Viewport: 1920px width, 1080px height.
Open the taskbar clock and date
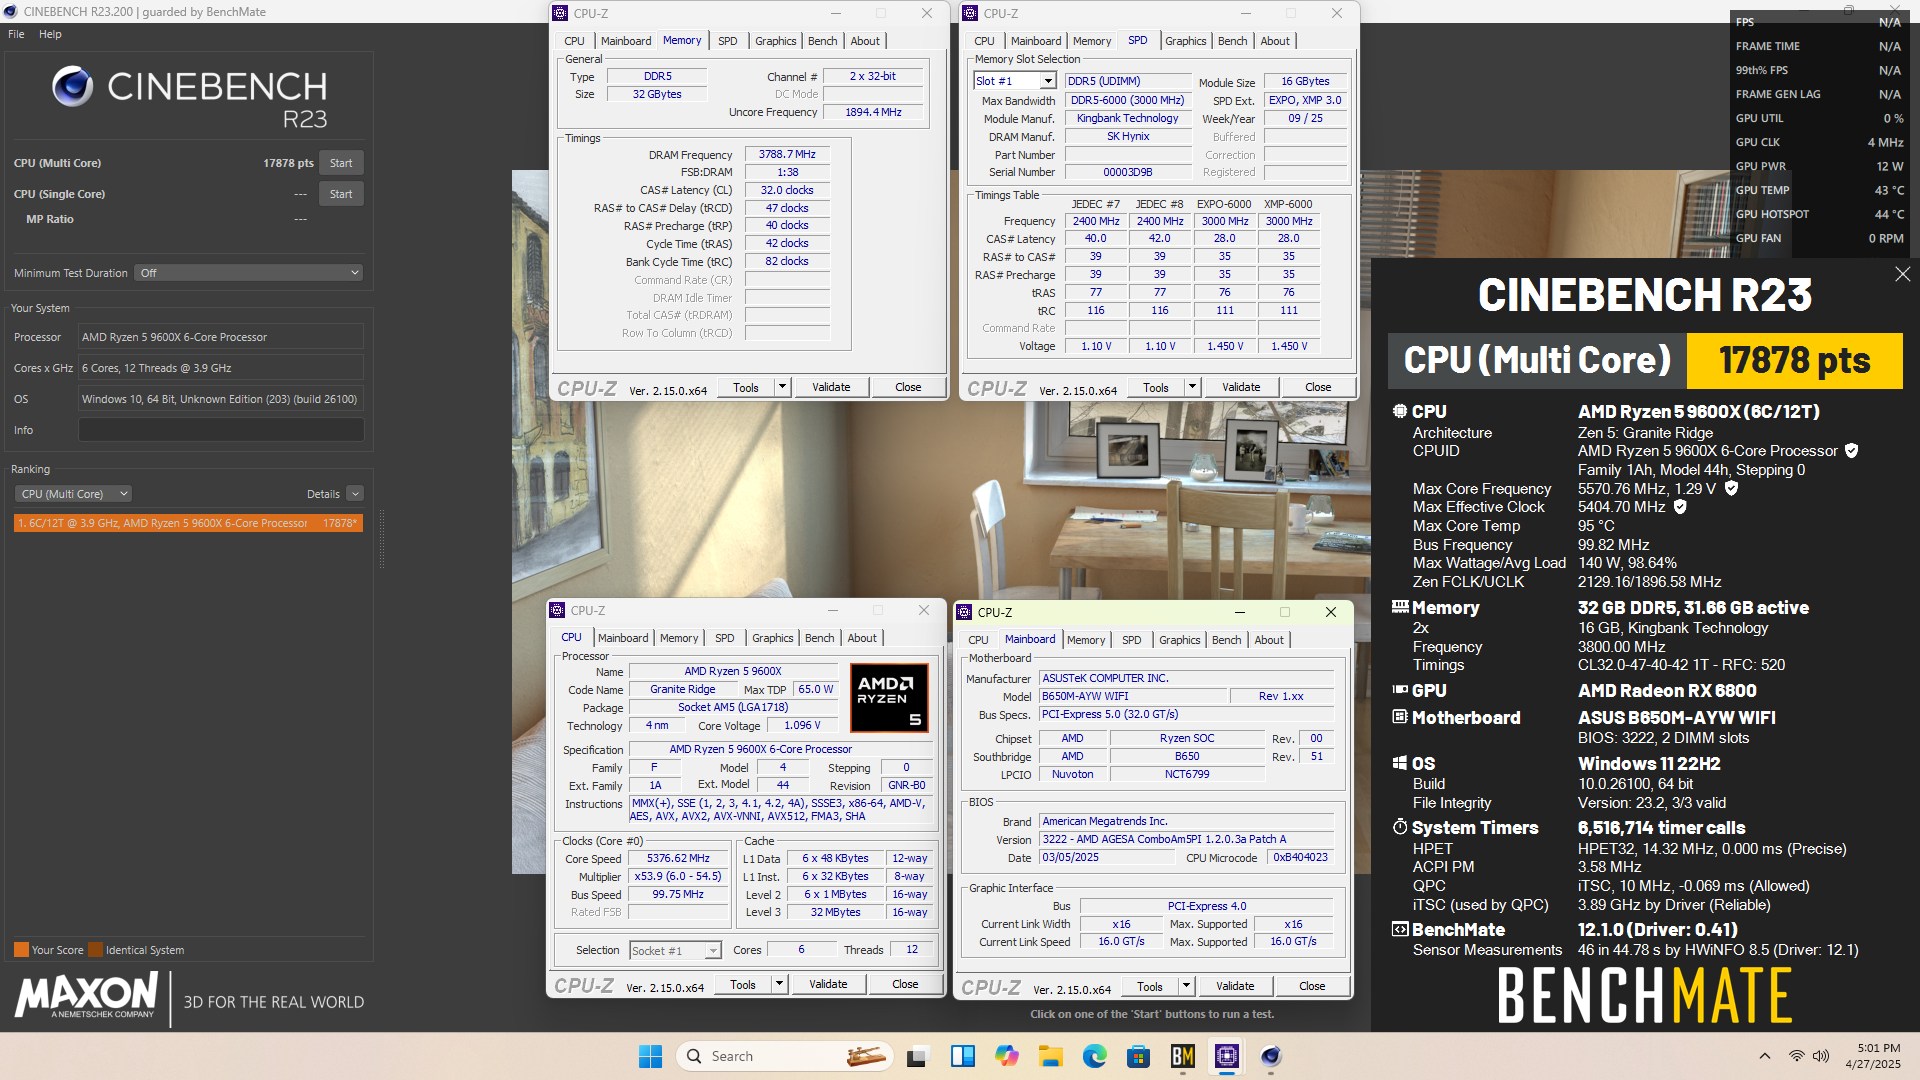tap(1873, 1056)
